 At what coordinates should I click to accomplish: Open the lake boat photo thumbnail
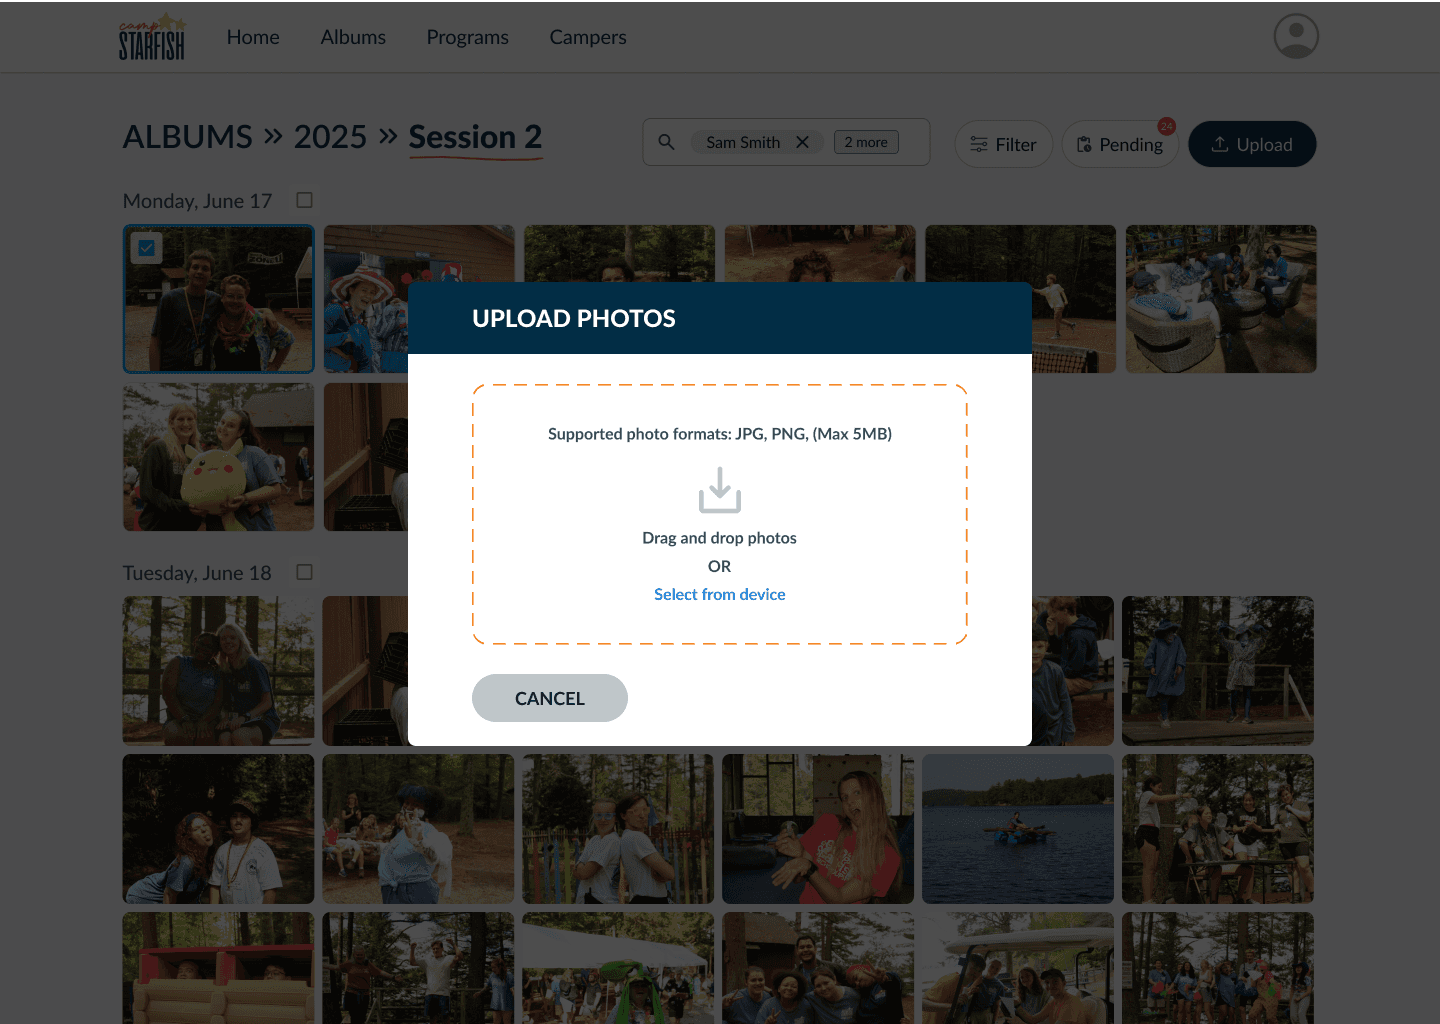coord(1018,829)
